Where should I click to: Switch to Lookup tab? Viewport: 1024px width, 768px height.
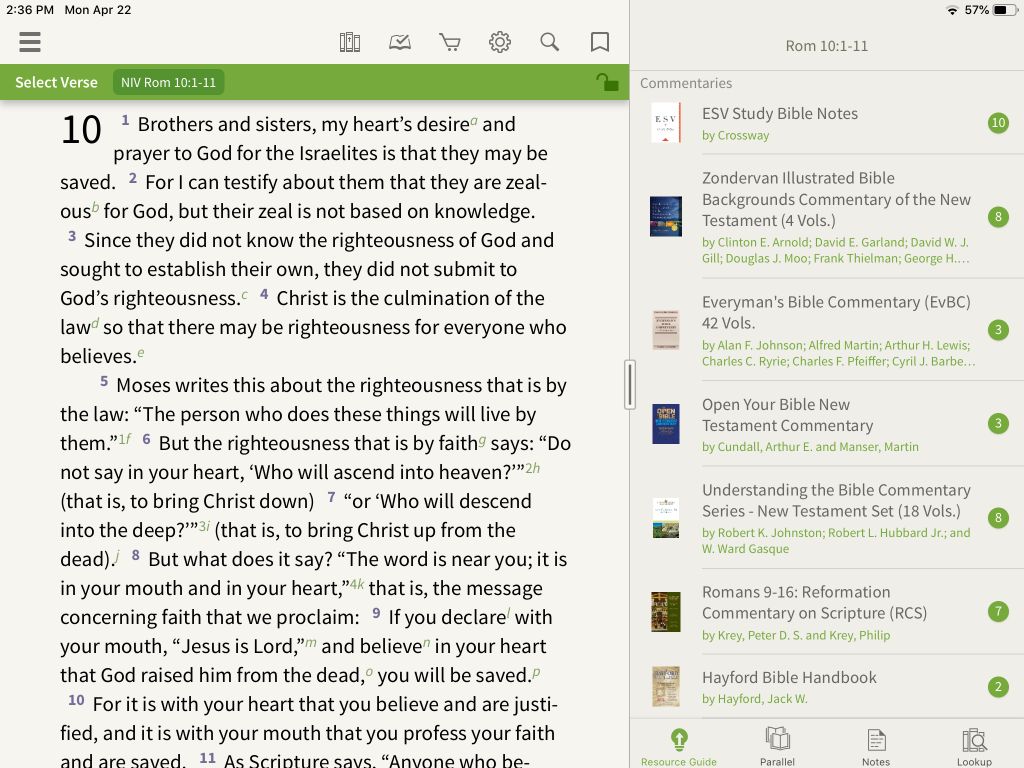point(974,746)
